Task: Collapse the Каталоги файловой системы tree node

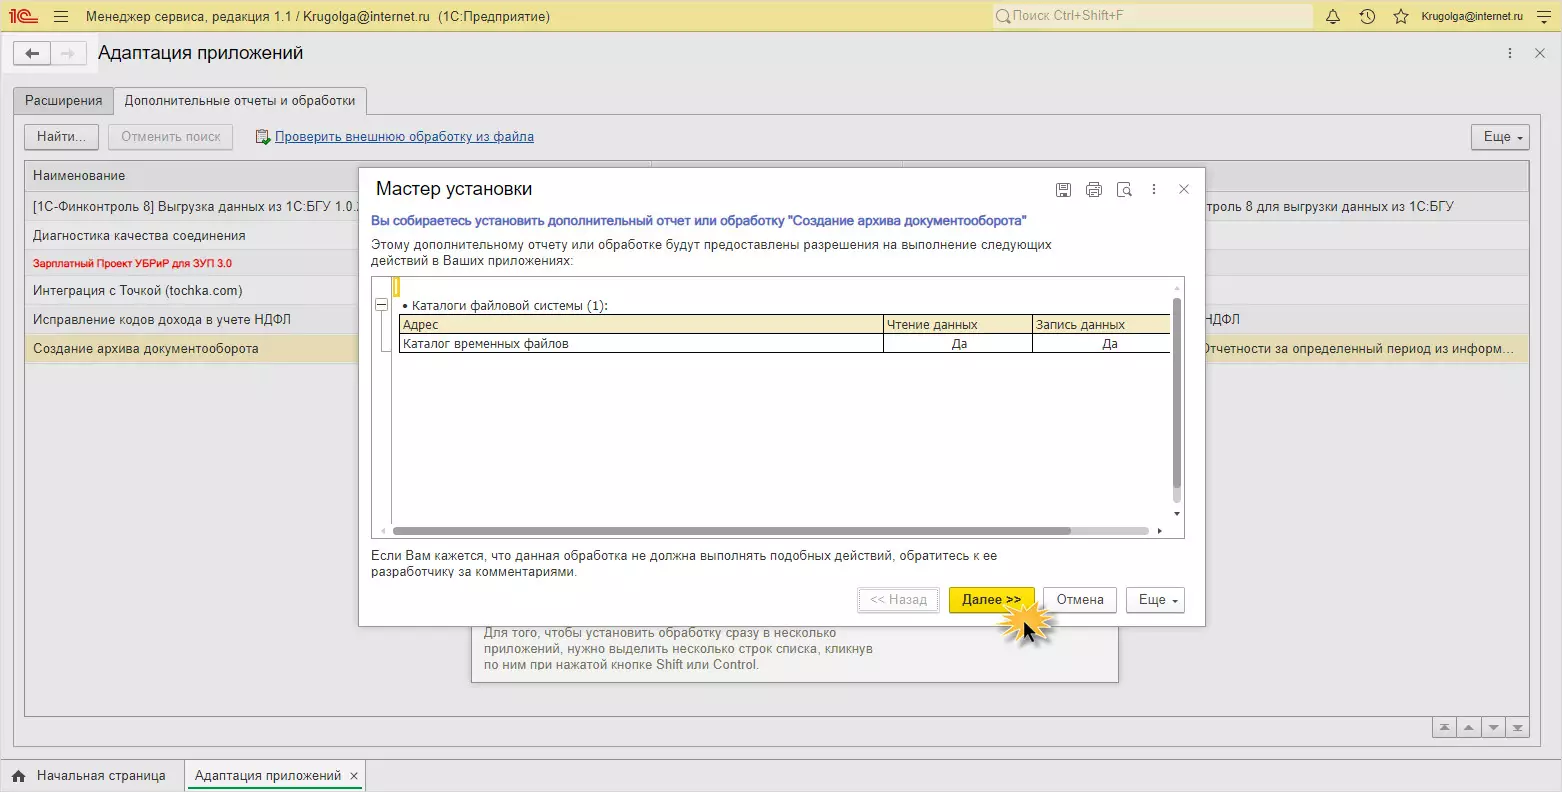Action: coord(381,306)
